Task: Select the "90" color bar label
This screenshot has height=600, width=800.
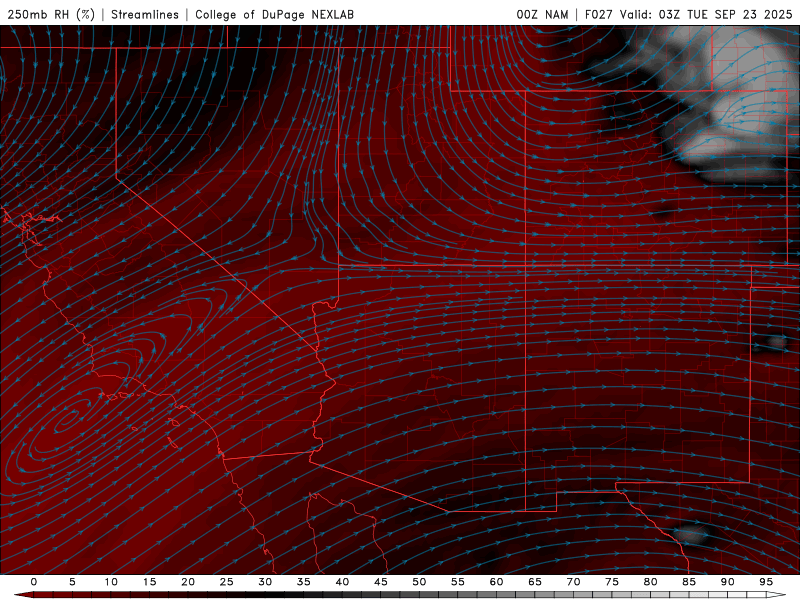Action: coord(727,582)
